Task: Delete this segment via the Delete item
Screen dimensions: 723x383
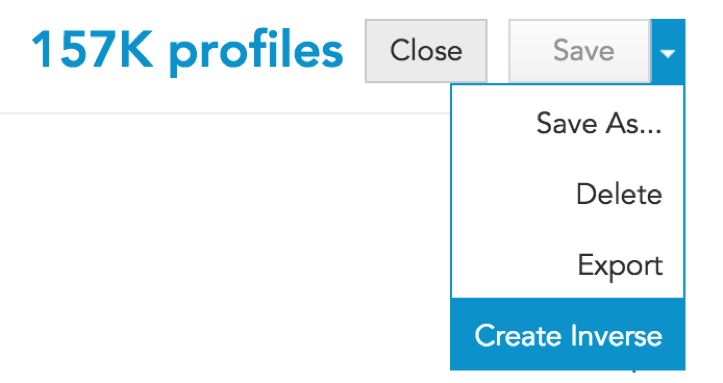Action: tap(568, 194)
